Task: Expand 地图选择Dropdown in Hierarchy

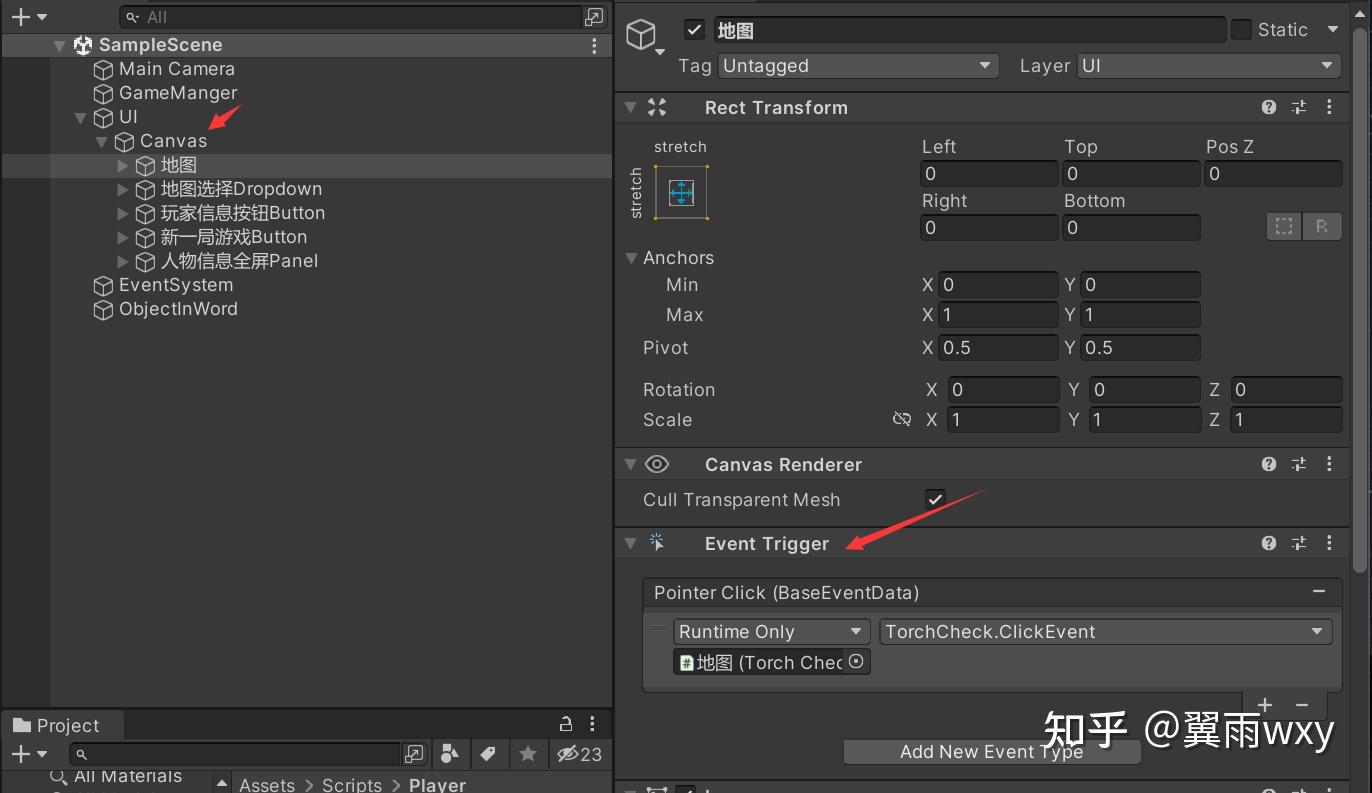Action: [x=123, y=189]
